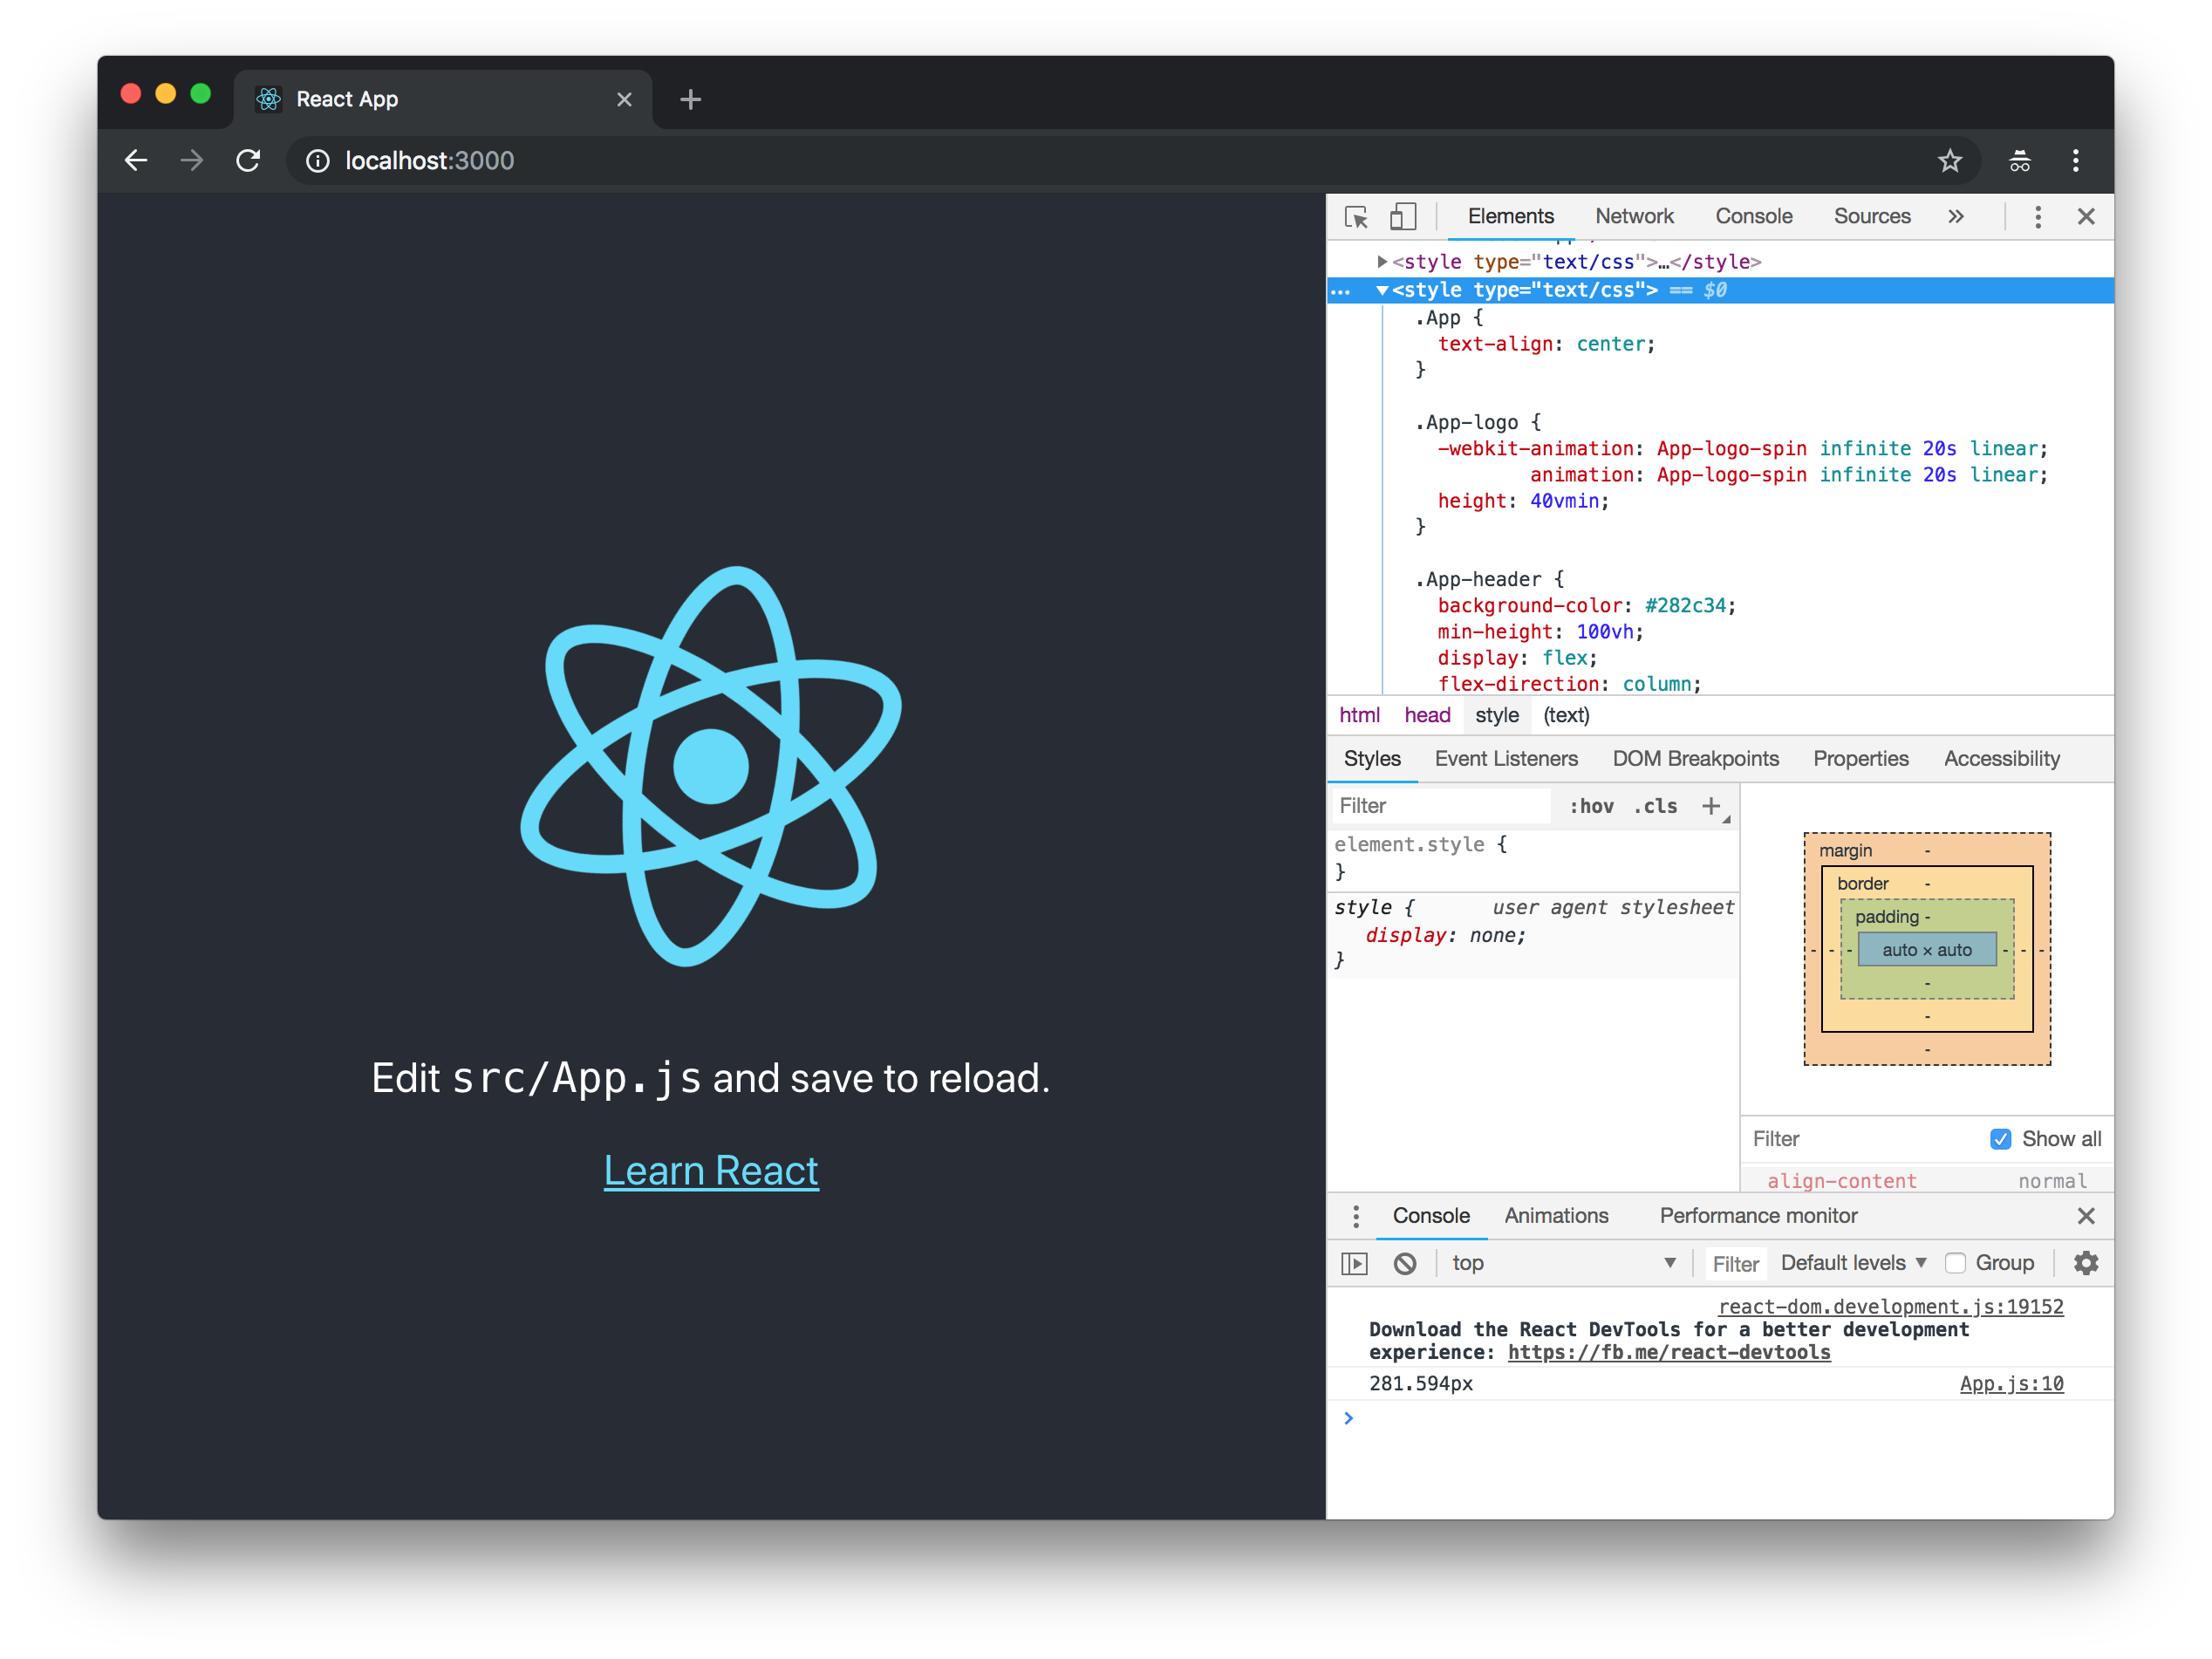Expand the collapsed style element node

click(1382, 262)
